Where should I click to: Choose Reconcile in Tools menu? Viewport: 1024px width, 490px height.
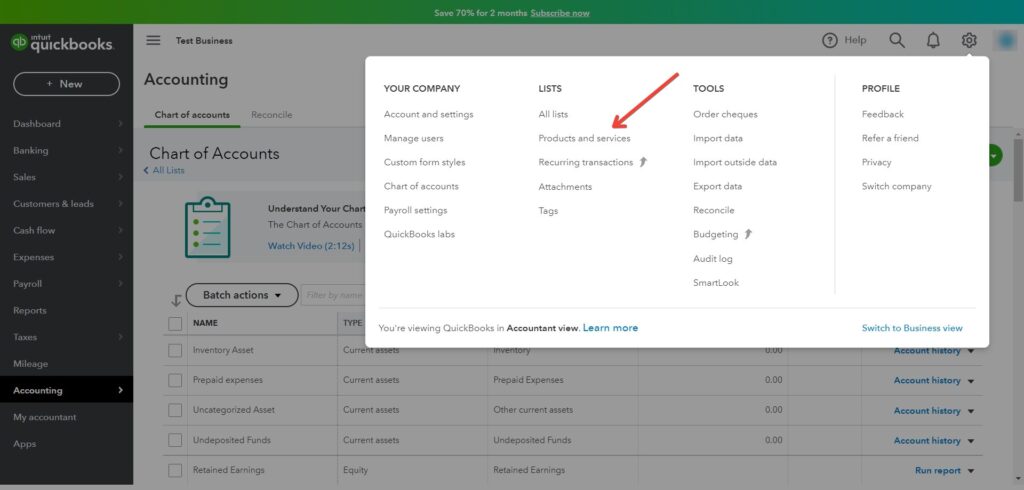[714, 210]
